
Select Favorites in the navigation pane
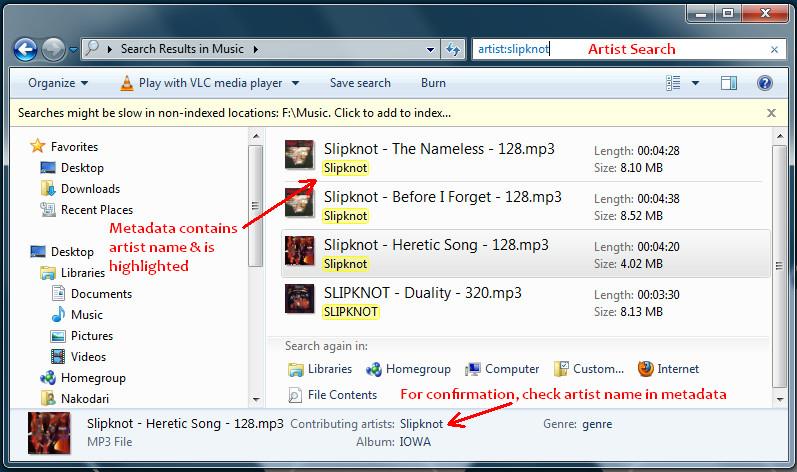(74, 147)
